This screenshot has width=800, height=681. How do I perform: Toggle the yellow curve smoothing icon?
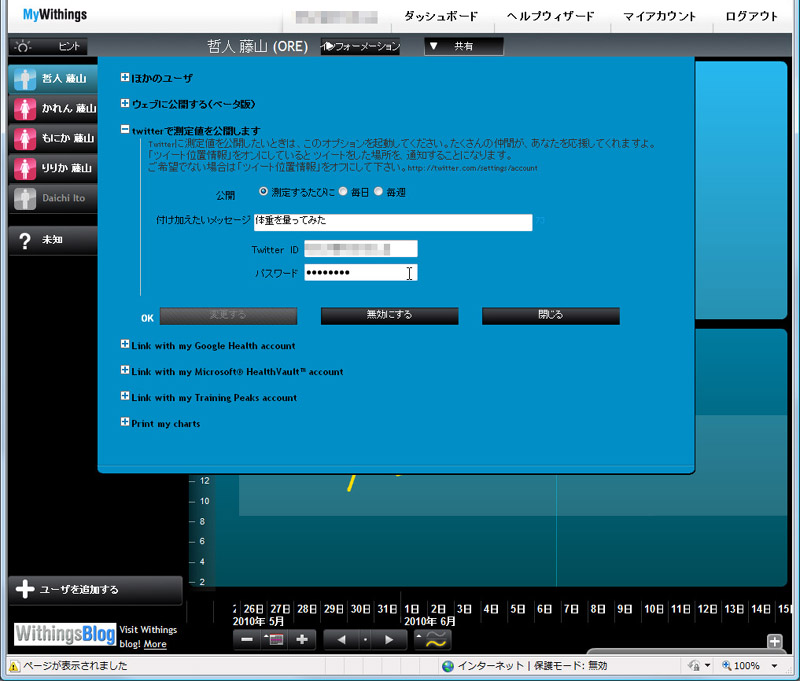[x=433, y=640]
